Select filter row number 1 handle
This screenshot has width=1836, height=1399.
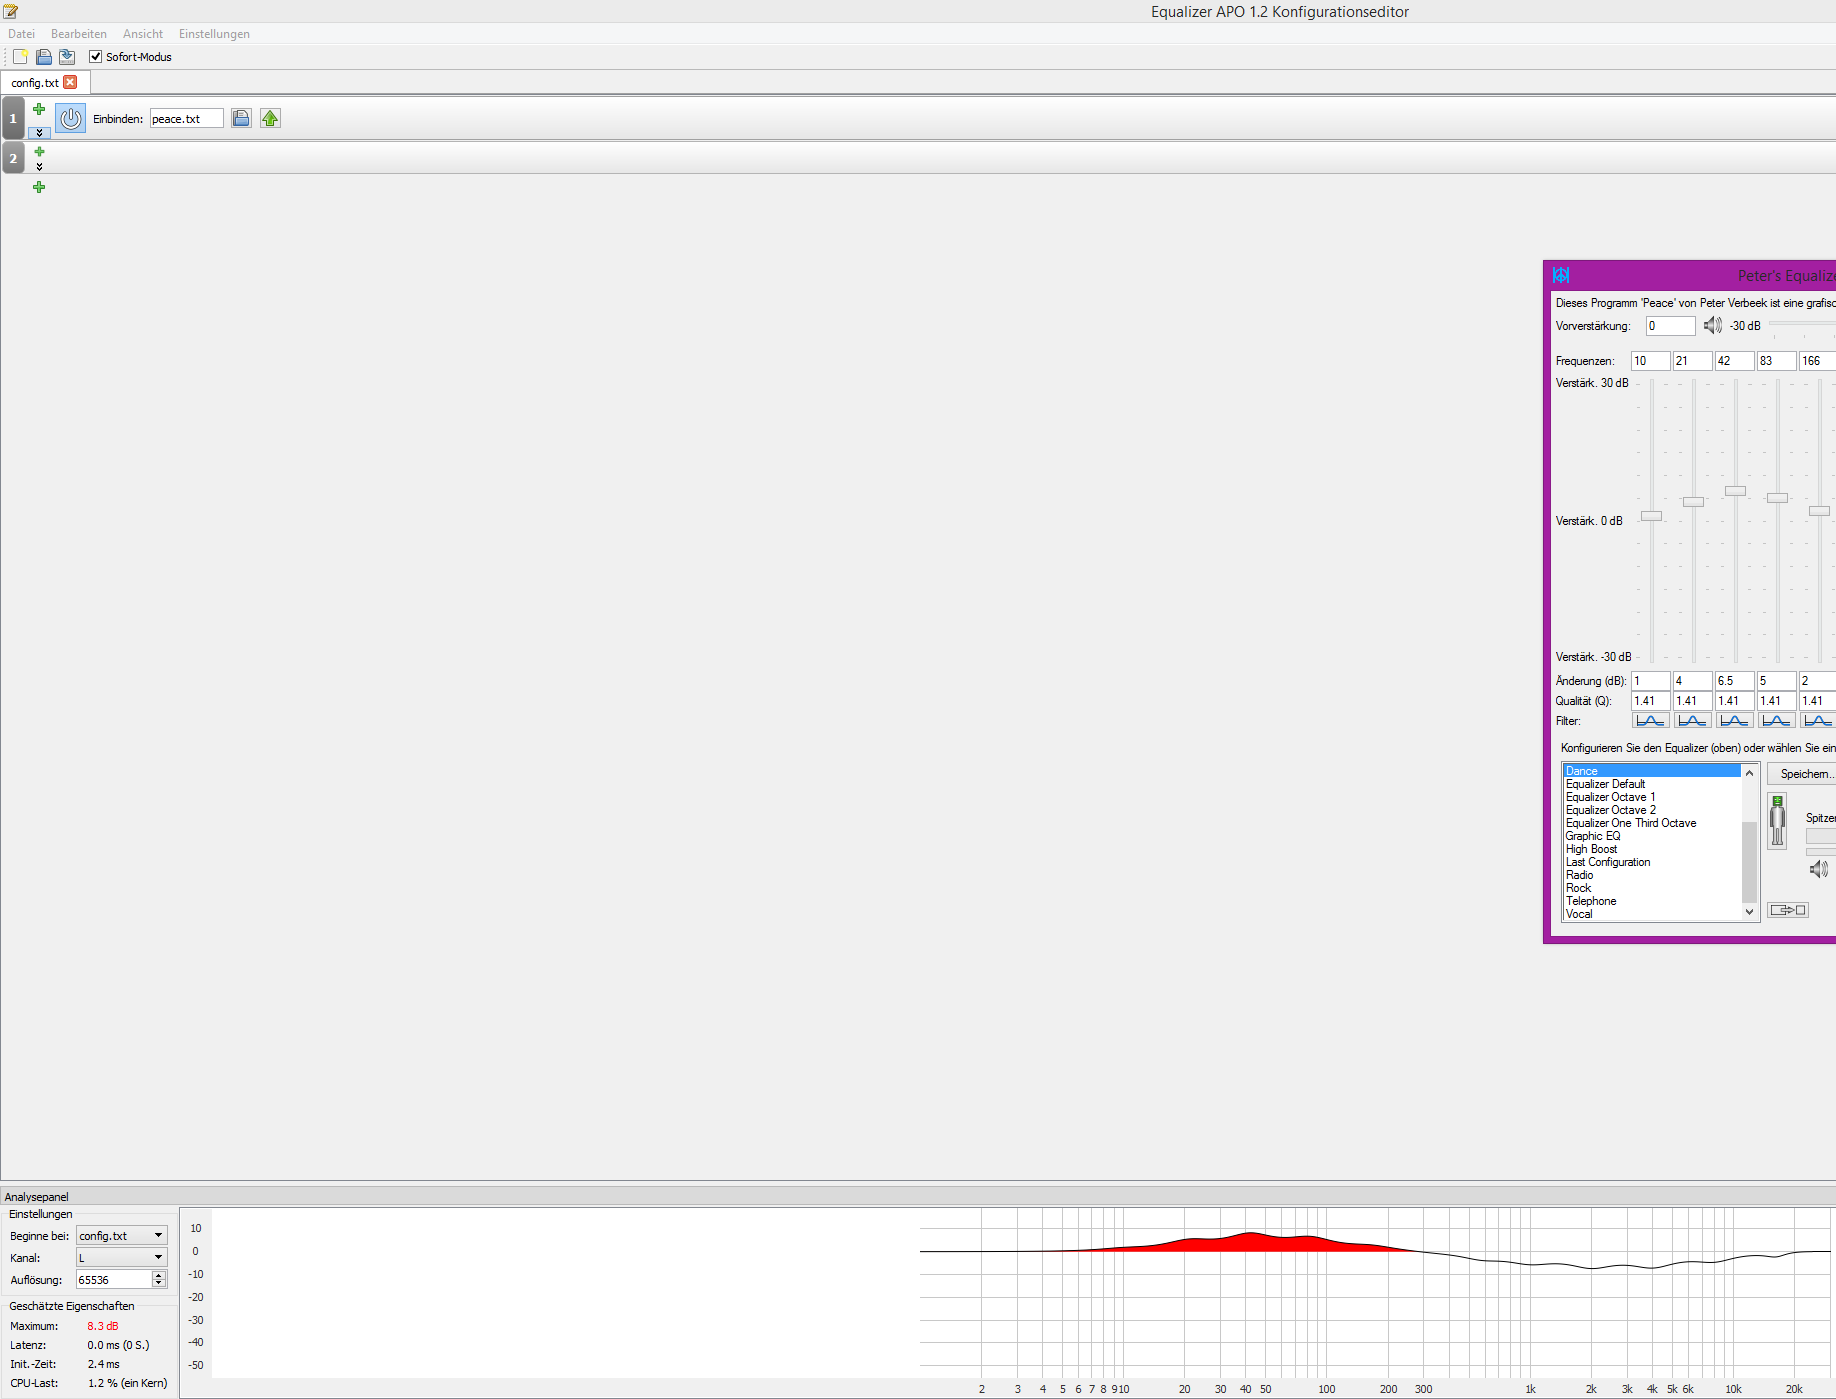click(13, 118)
